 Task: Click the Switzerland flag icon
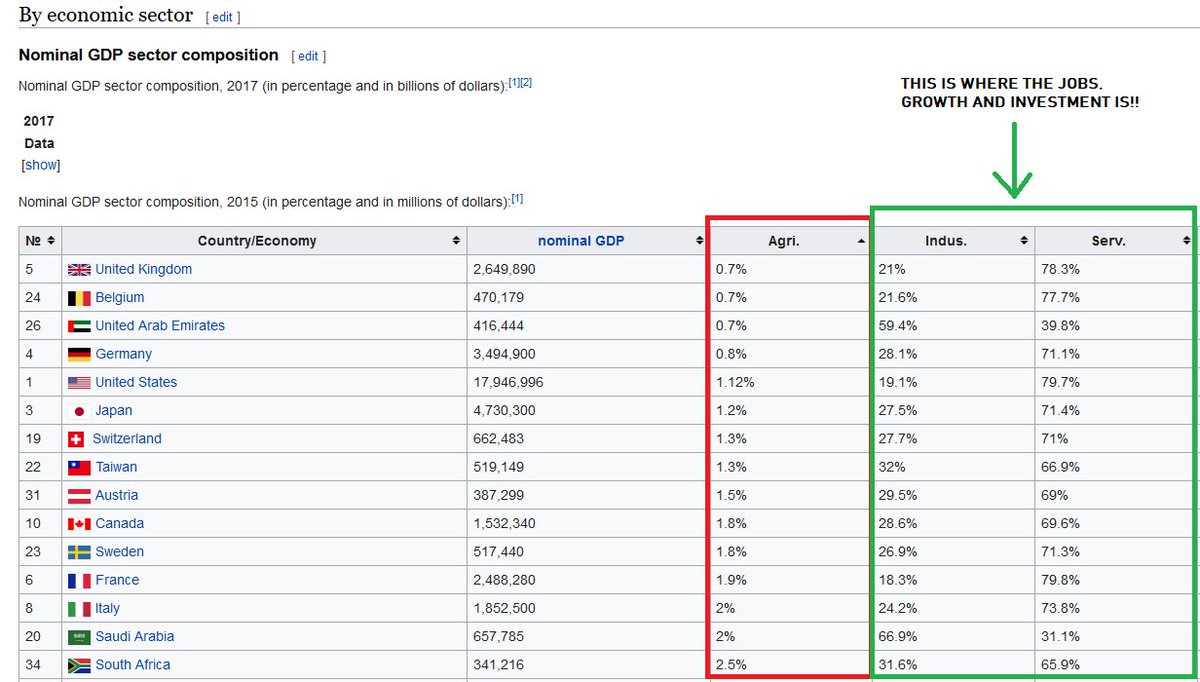(x=76, y=439)
